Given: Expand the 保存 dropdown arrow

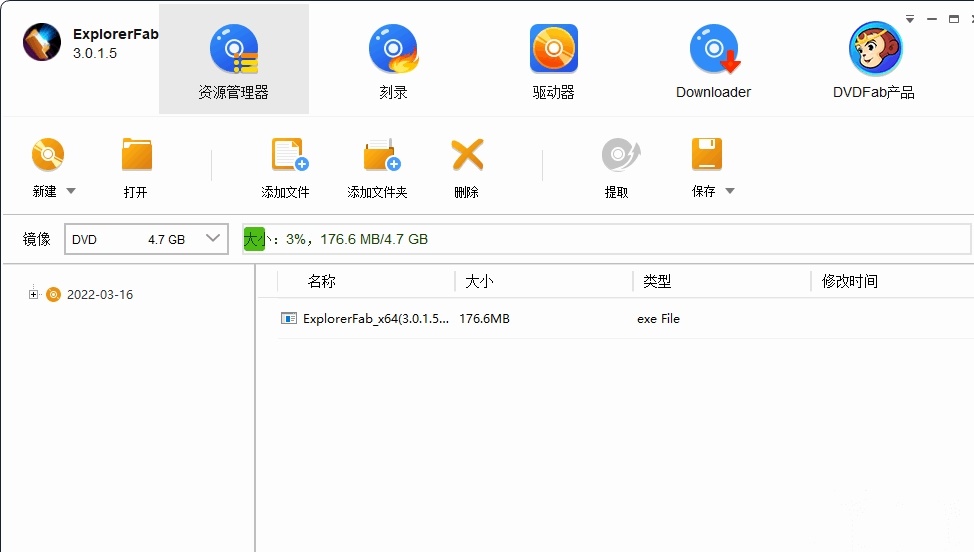Looking at the screenshot, I should 730,191.
